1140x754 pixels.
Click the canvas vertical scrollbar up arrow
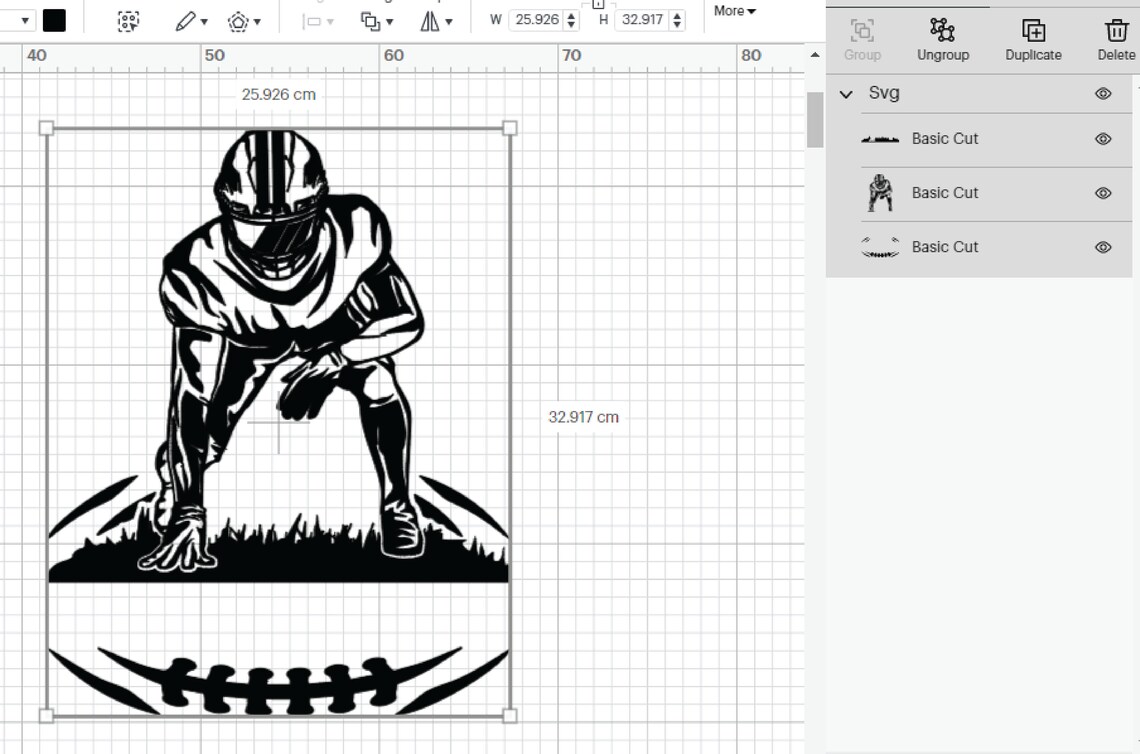pos(814,55)
